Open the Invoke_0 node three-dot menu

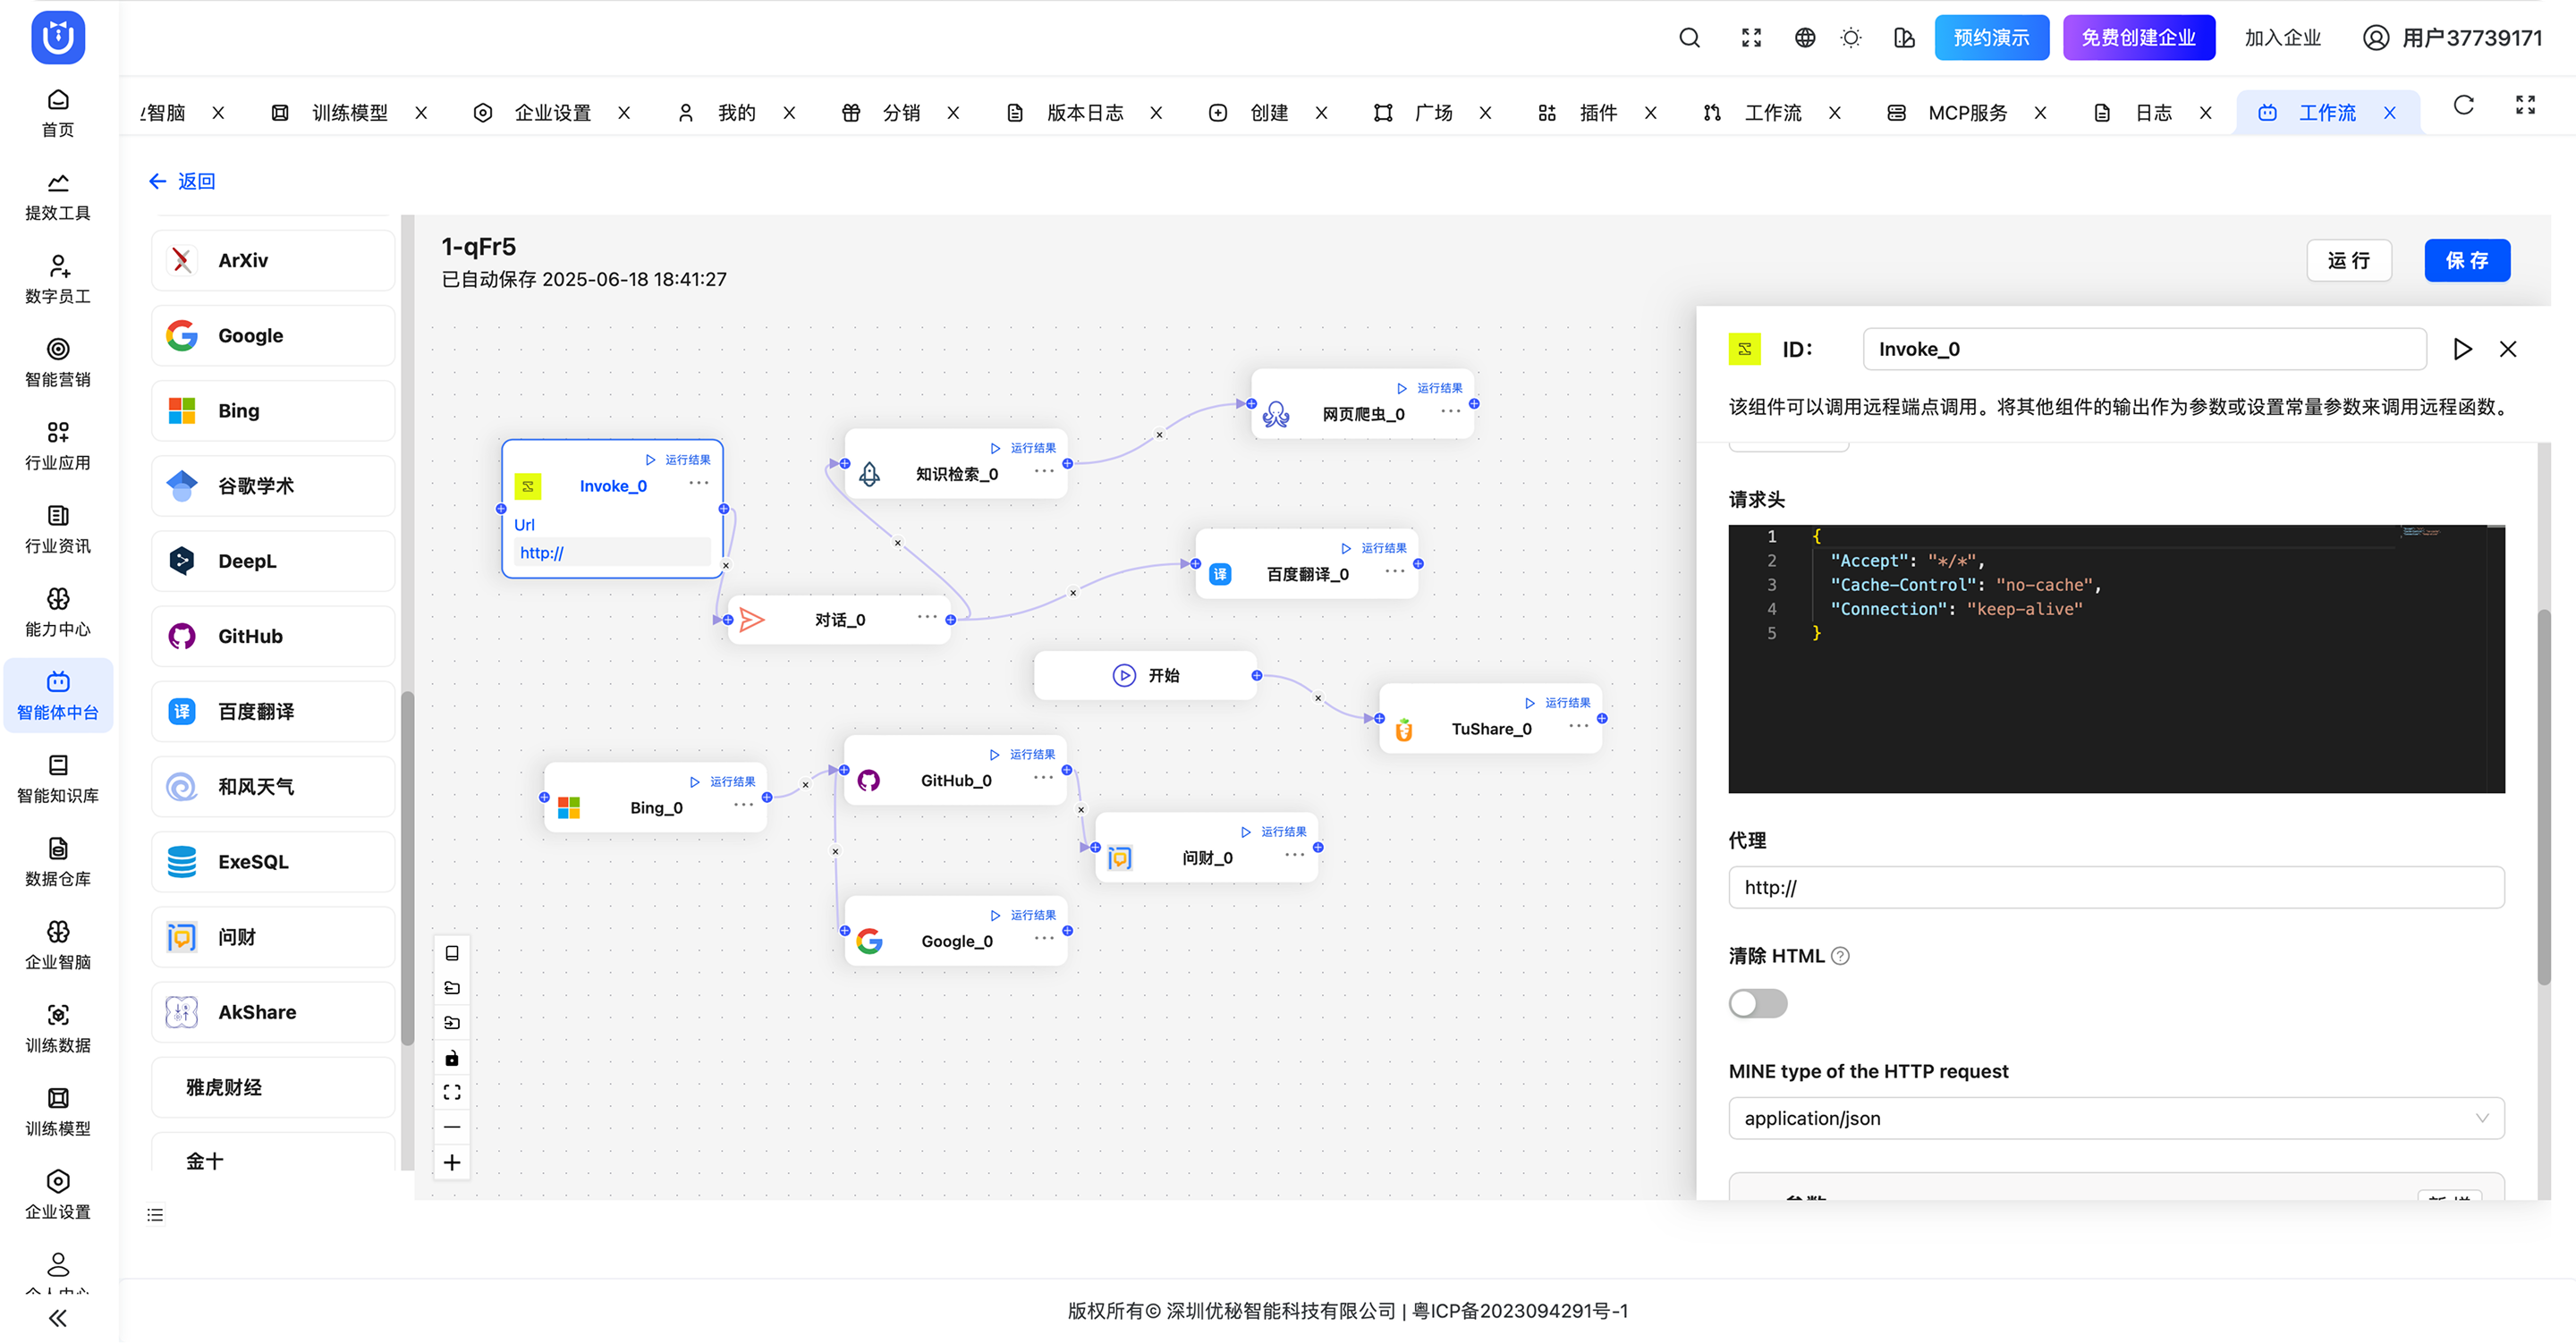tap(698, 483)
